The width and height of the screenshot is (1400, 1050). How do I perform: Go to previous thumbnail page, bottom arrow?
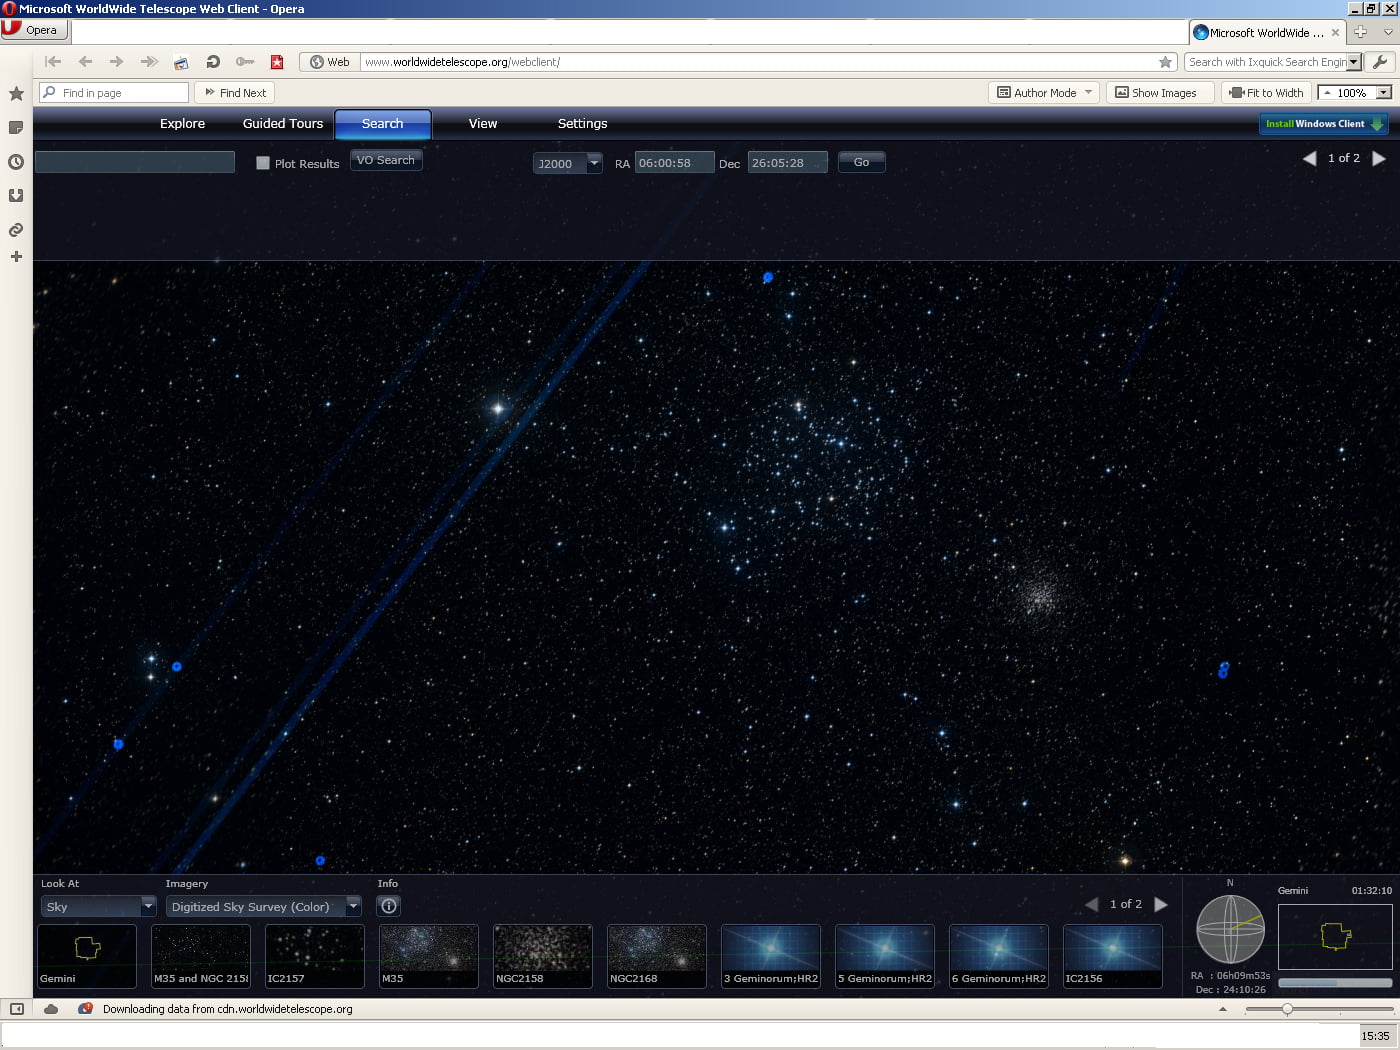tap(1091, 904)
